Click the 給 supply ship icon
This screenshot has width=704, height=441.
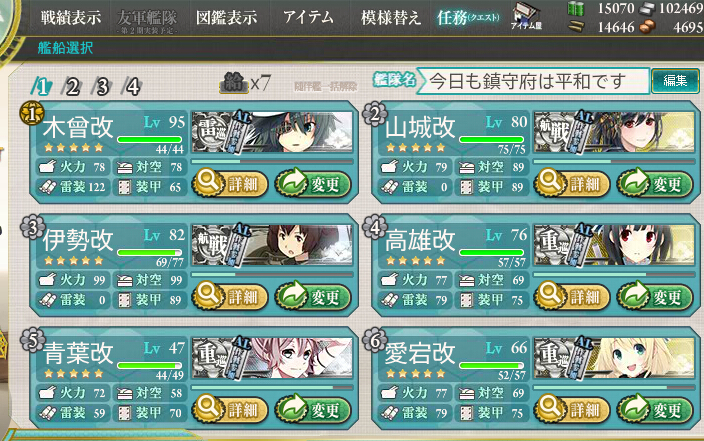tap(233, 83)
